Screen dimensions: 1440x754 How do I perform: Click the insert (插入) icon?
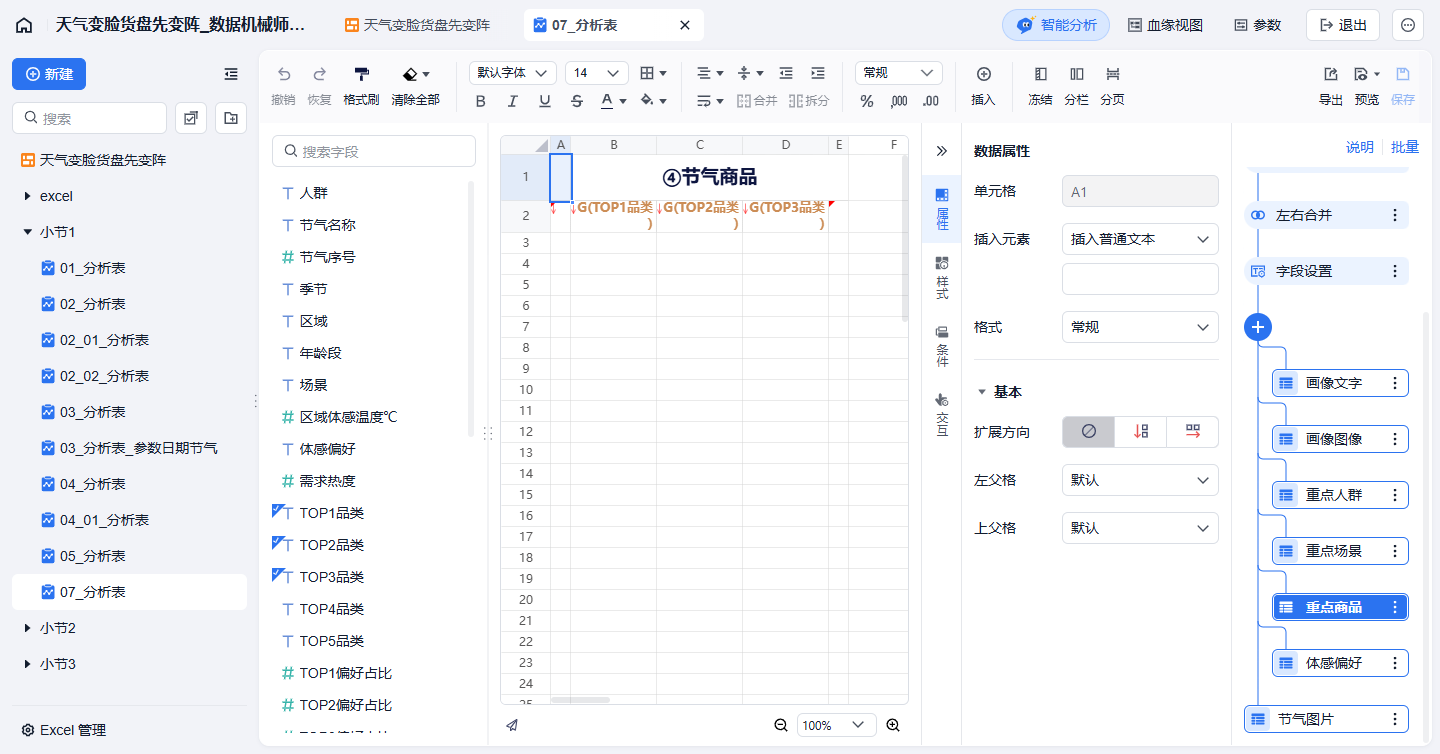click(983, 74)
